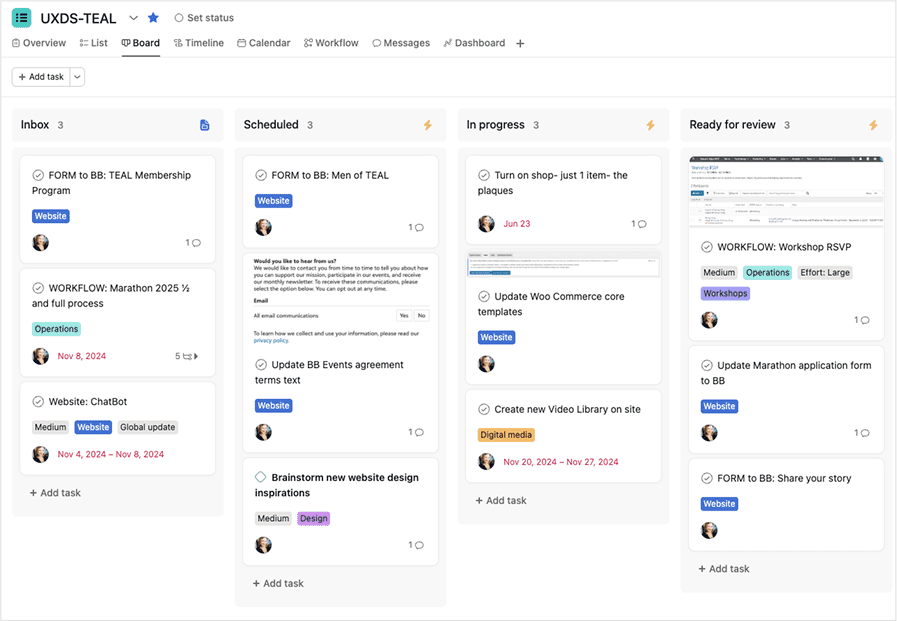Screen dimensions: 897x621
Task: Click the lightning icon in Ready for review column
Action: point(873,125)
